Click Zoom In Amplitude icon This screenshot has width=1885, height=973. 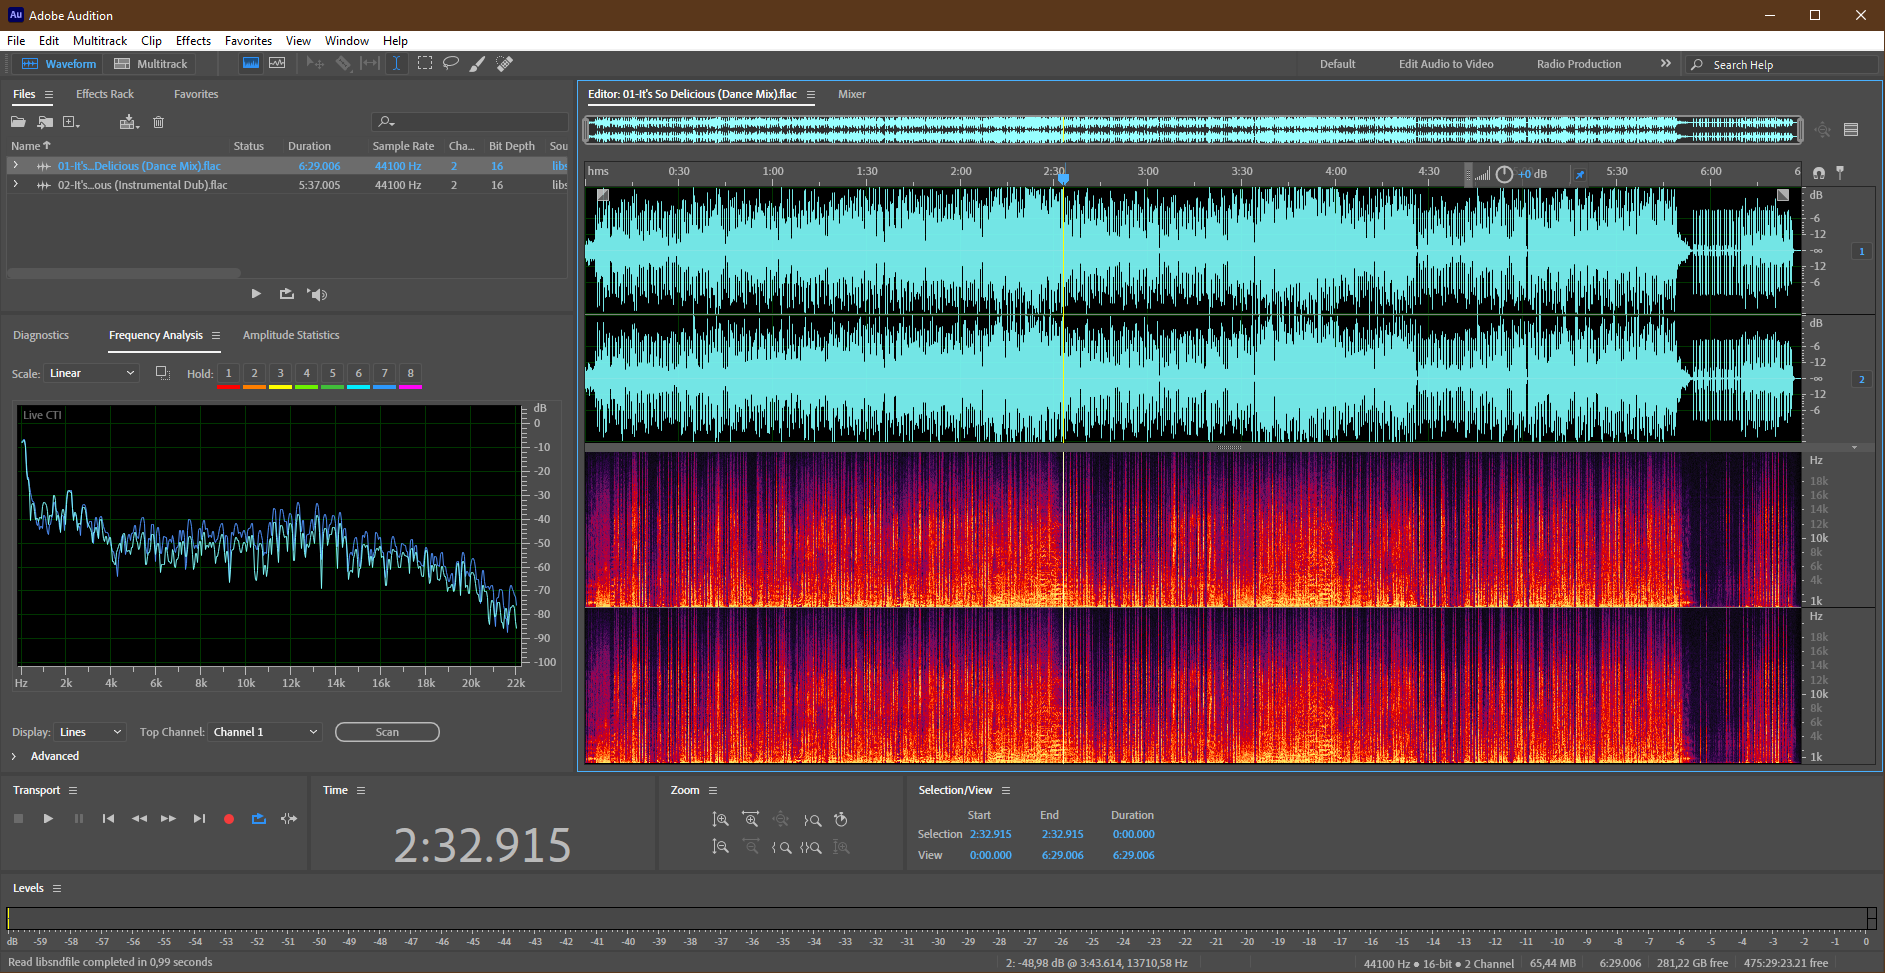(x=720, y=820)
